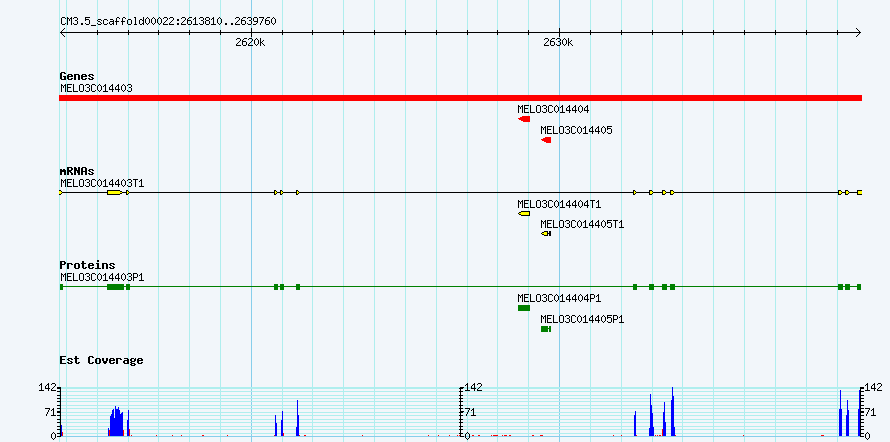This screenshot has height=442, width=890.
Task: Click the MELO3C014403T1 mRNA label
Action: [102, 183]
